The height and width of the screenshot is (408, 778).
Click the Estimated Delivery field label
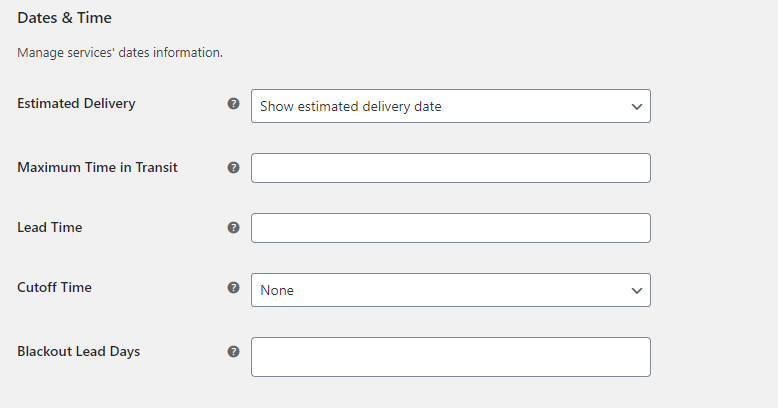pyautogui.click(x=76, y=104)
